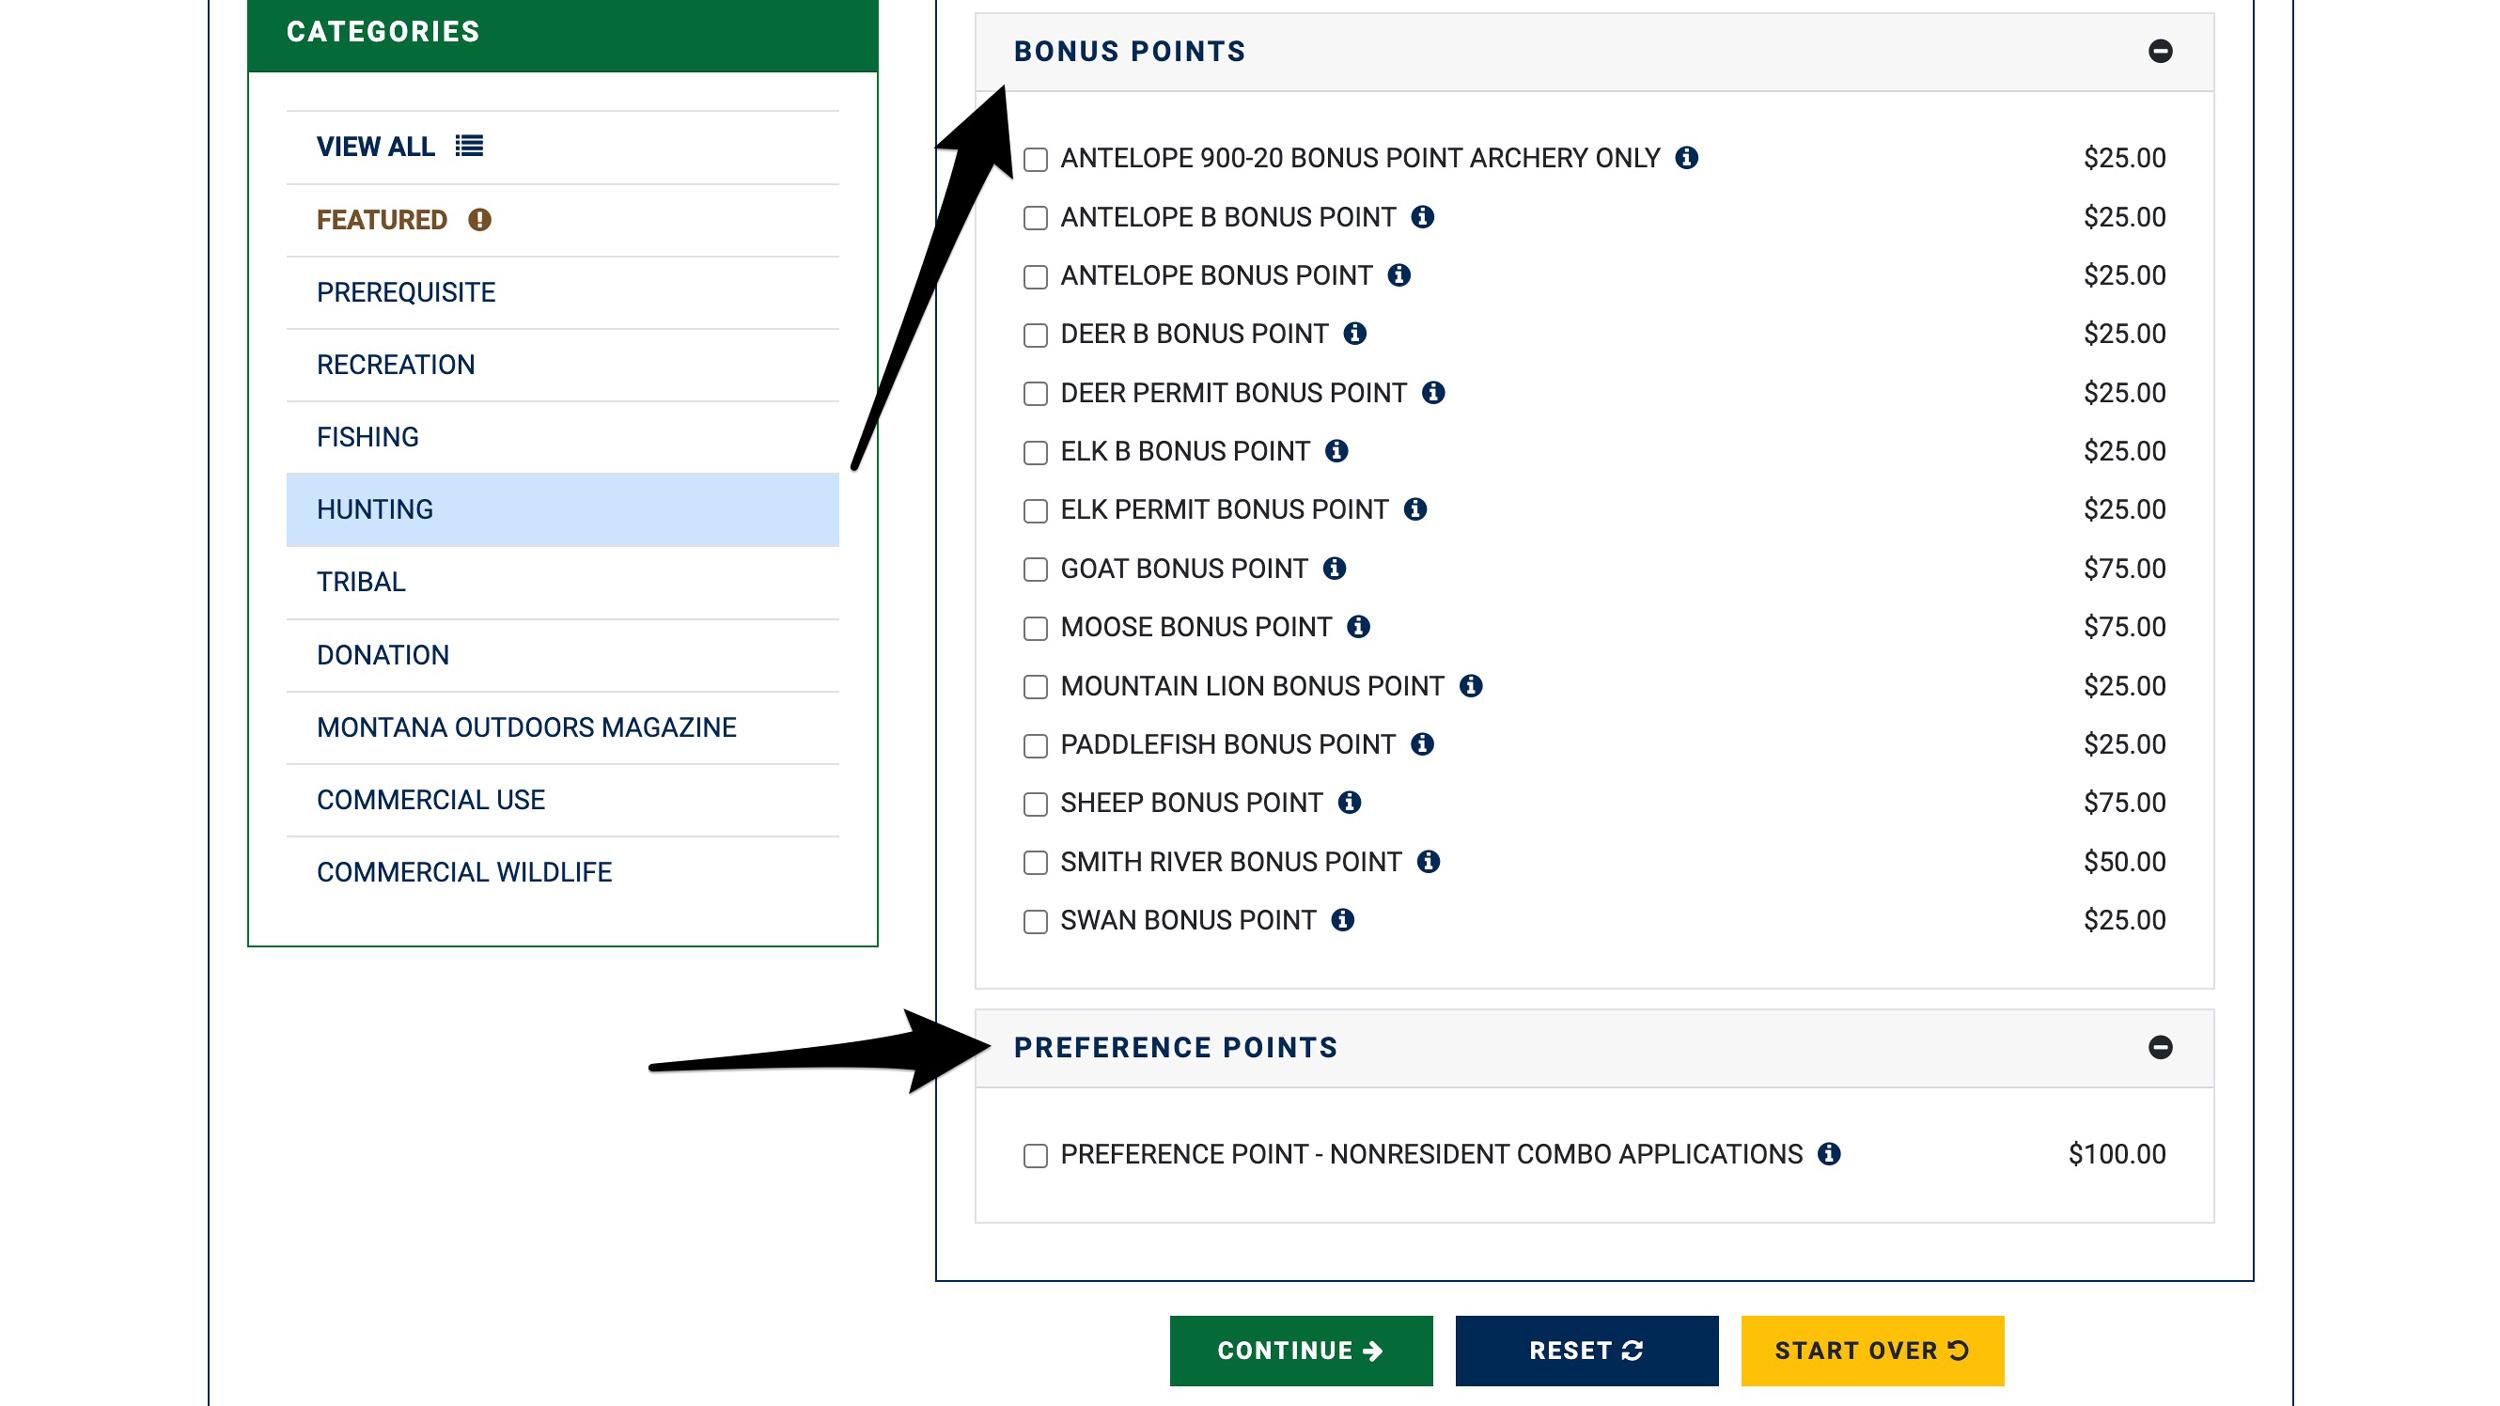
Task: Open info for Elk Permit Bonus Point
Action: coord(1415,509)
